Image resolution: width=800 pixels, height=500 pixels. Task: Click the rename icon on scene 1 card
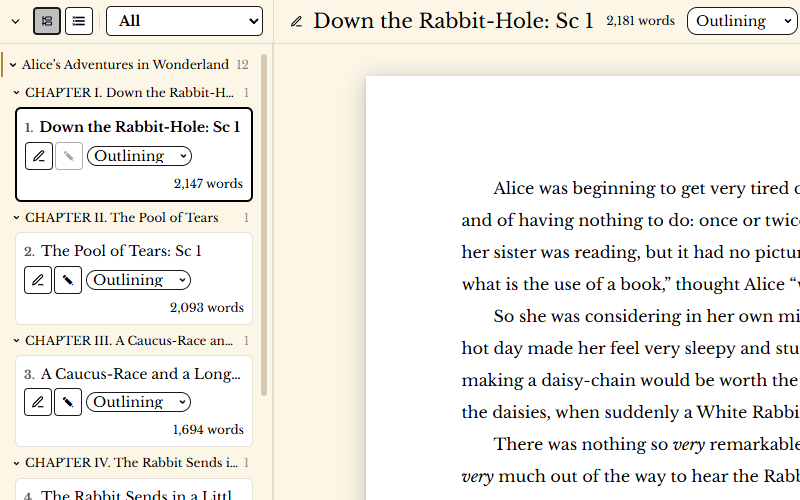(x=38, y=156)
